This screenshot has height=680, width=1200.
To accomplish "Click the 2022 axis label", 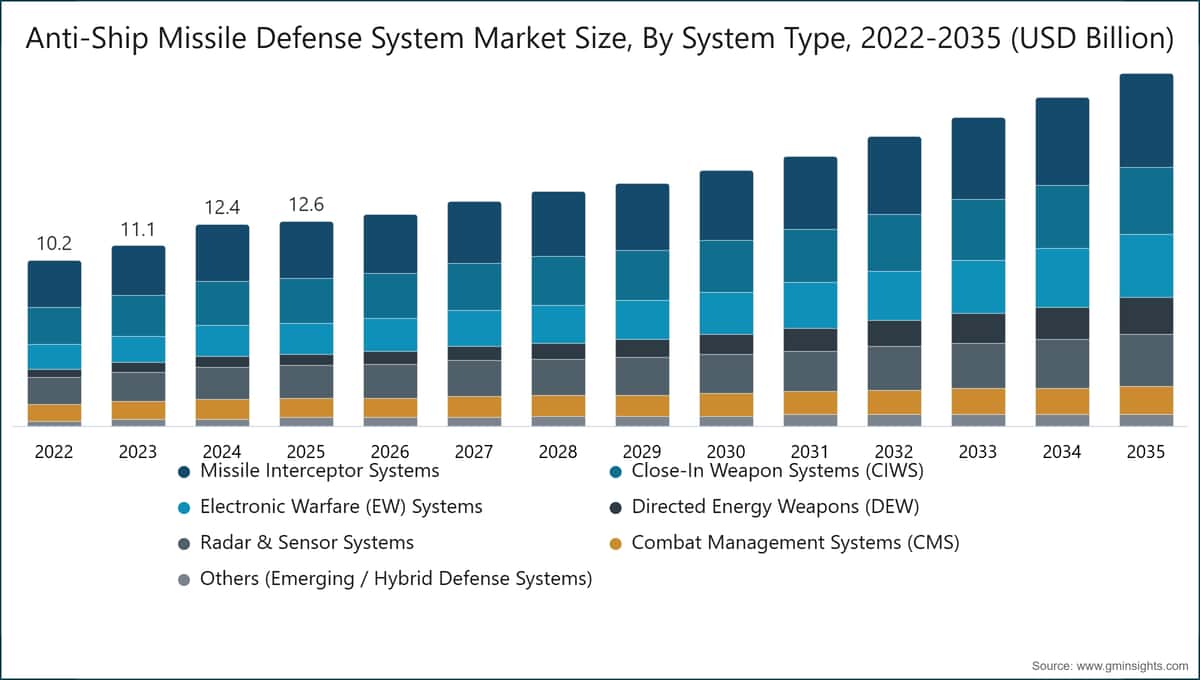I will click(x=54, y=452).
